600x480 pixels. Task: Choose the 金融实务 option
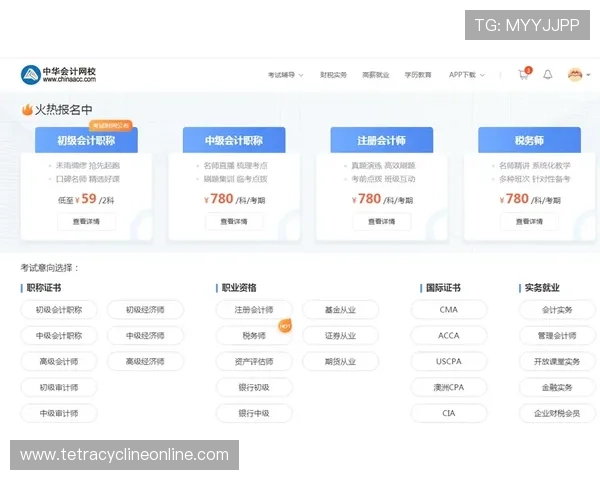coord(557,387)
